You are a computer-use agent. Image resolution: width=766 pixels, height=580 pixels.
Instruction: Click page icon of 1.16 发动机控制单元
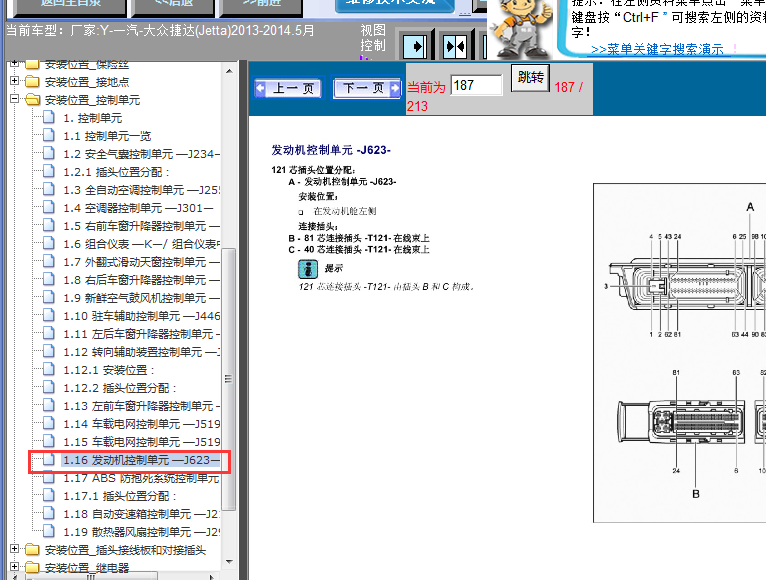49,459
